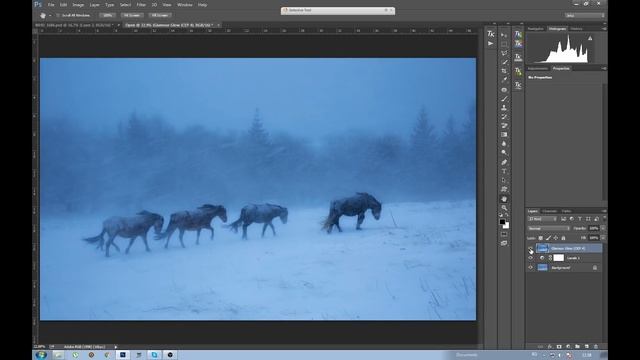The width and height of the screenshot is (640, 360).
Task: Select the Magic Wand tool
Action: pyautogui.click(x=504, y=62)
